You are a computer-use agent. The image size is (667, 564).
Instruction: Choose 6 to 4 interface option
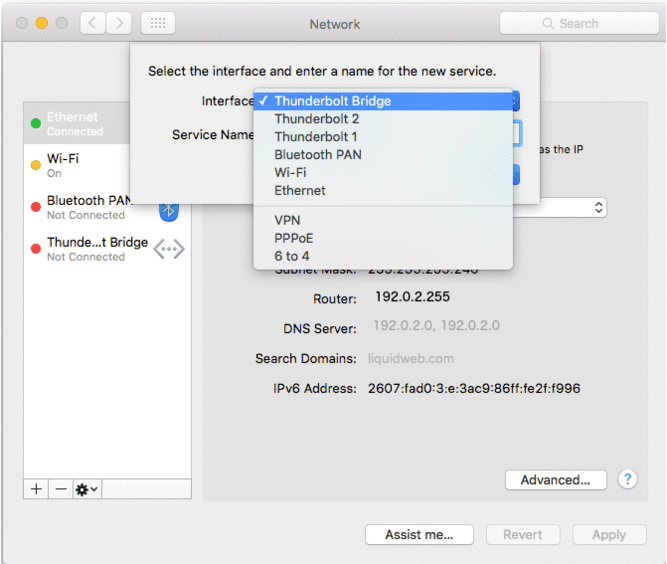[383, 256]
